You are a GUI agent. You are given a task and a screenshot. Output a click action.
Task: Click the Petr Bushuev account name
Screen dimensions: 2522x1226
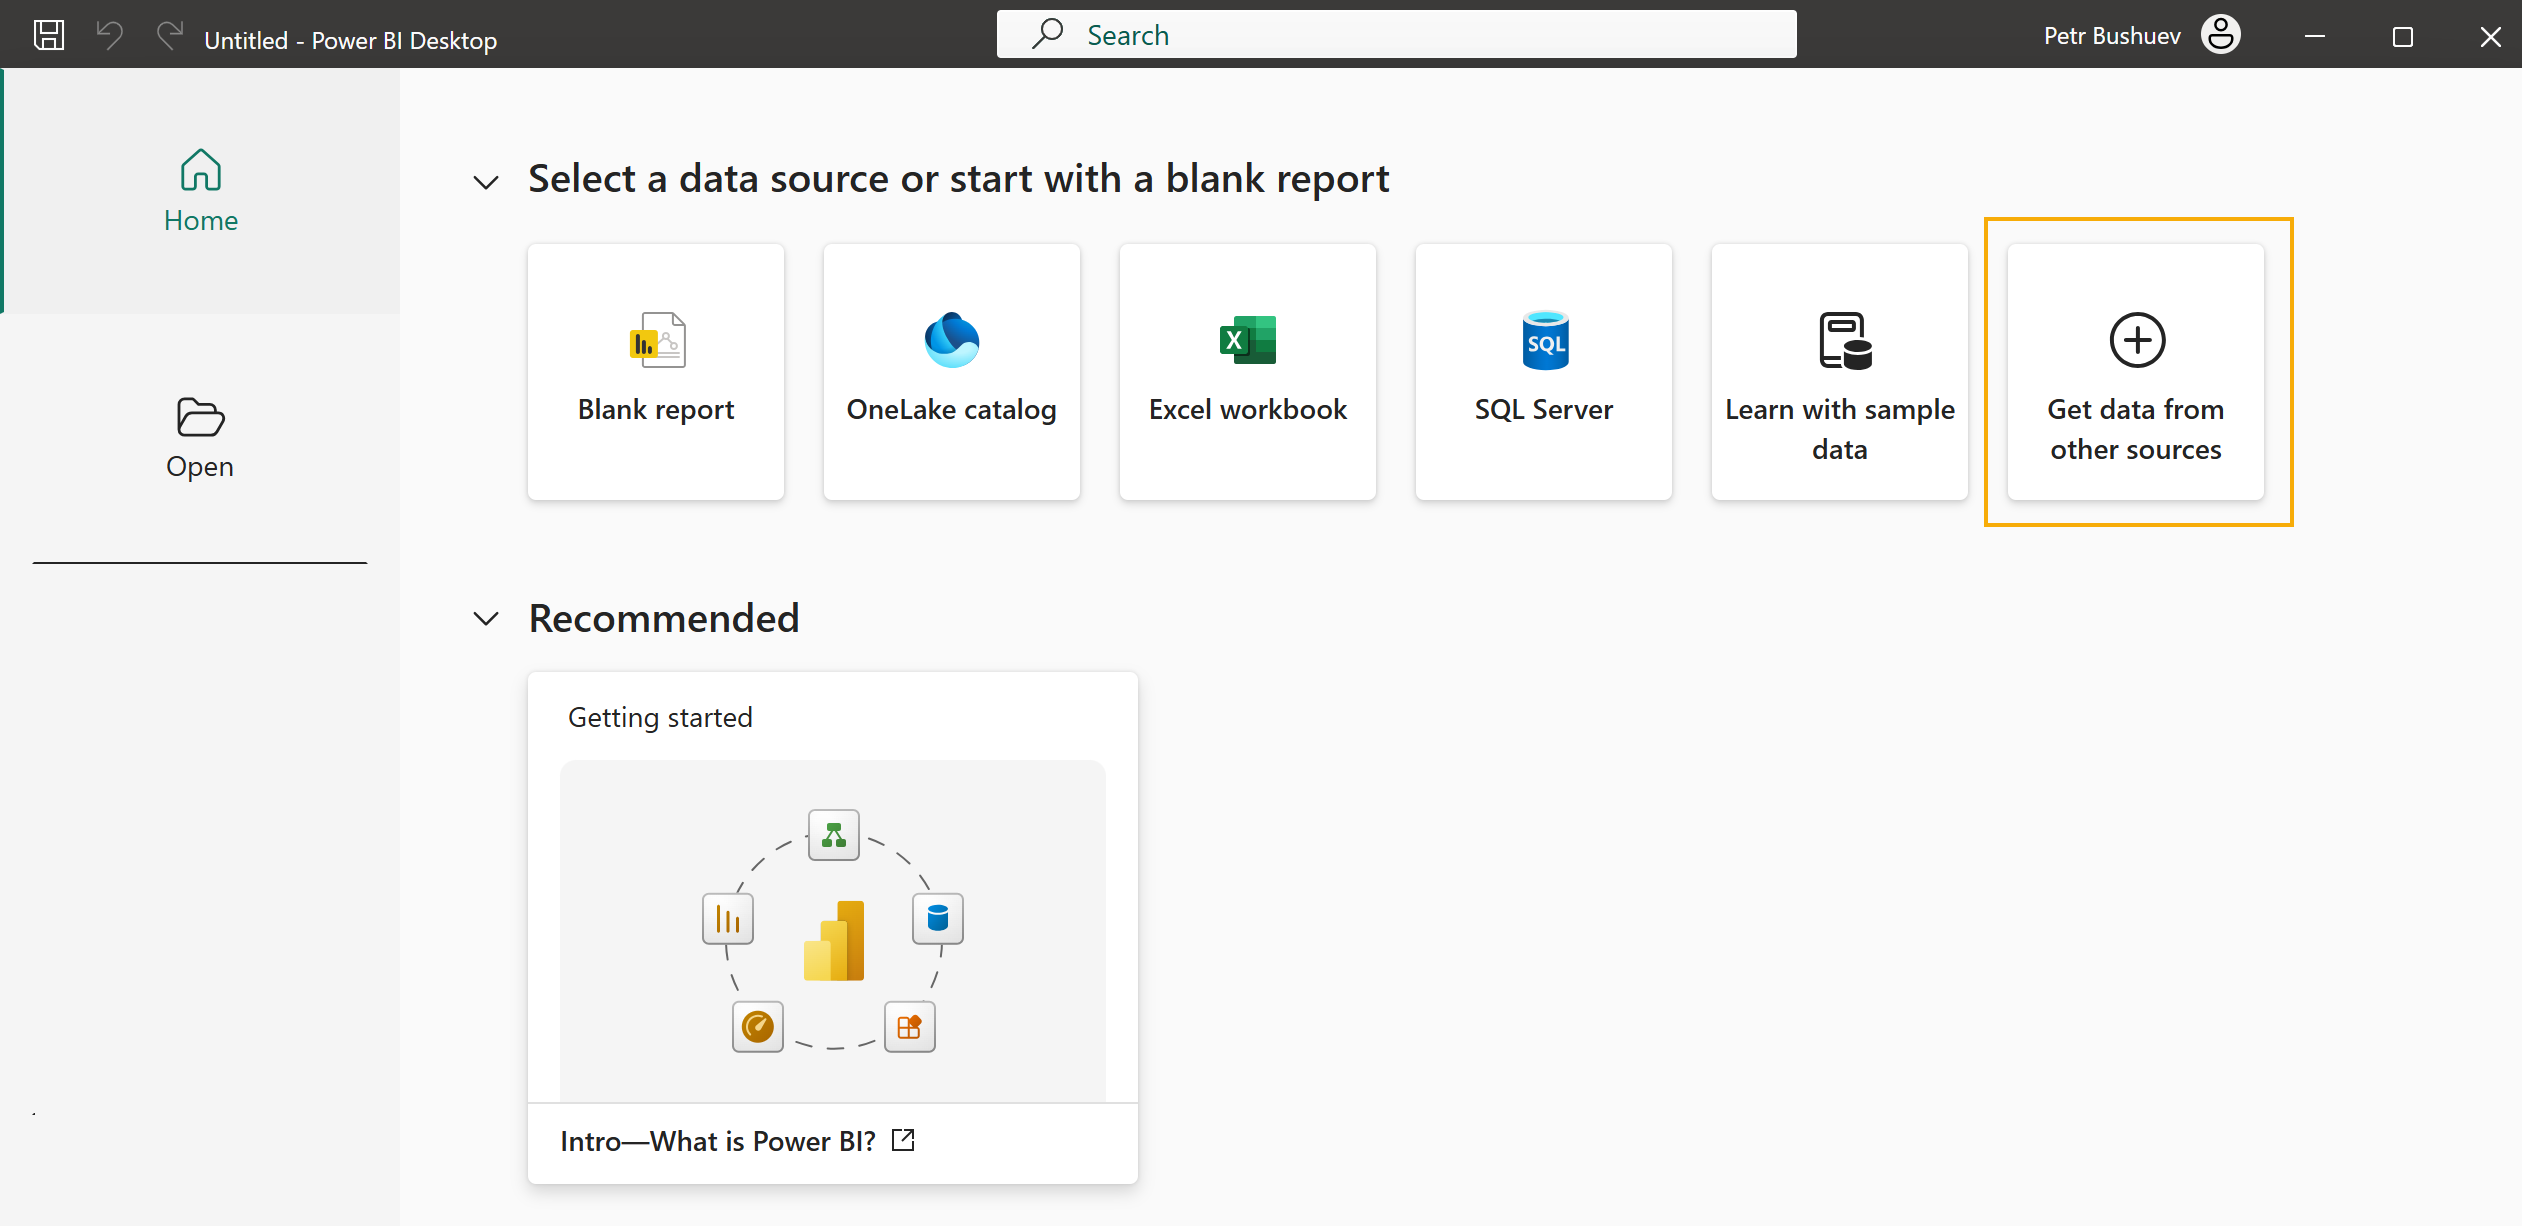[x=2112, y=36]
